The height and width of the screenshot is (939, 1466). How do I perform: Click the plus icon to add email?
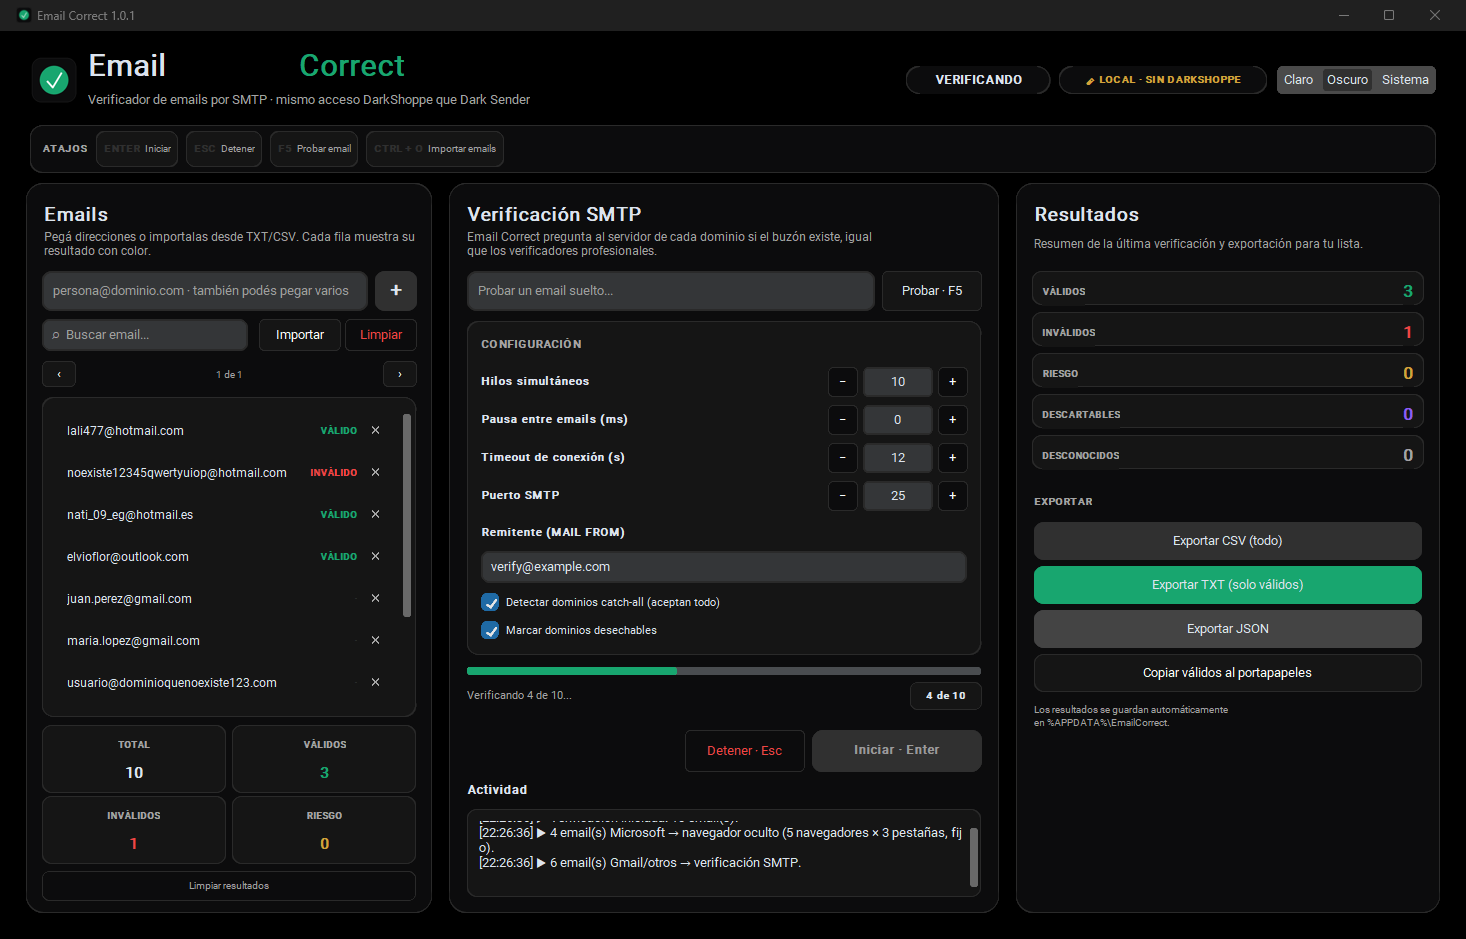(x=396, y=290)
